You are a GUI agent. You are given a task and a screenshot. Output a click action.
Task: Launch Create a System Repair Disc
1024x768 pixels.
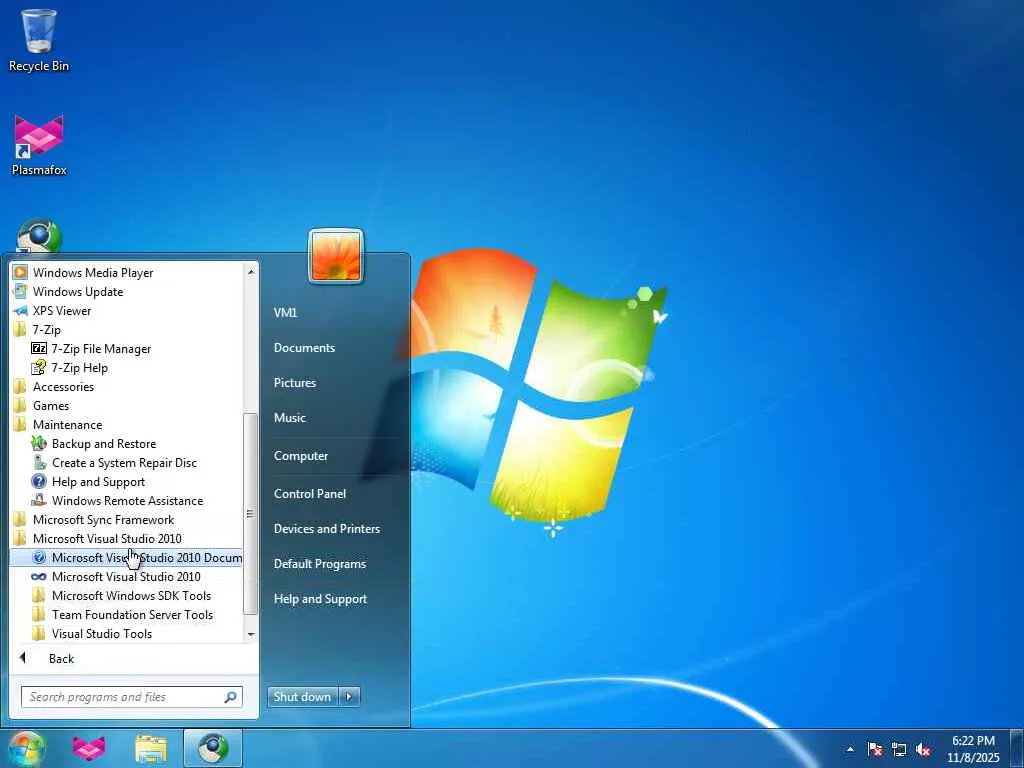click(124, 462)
